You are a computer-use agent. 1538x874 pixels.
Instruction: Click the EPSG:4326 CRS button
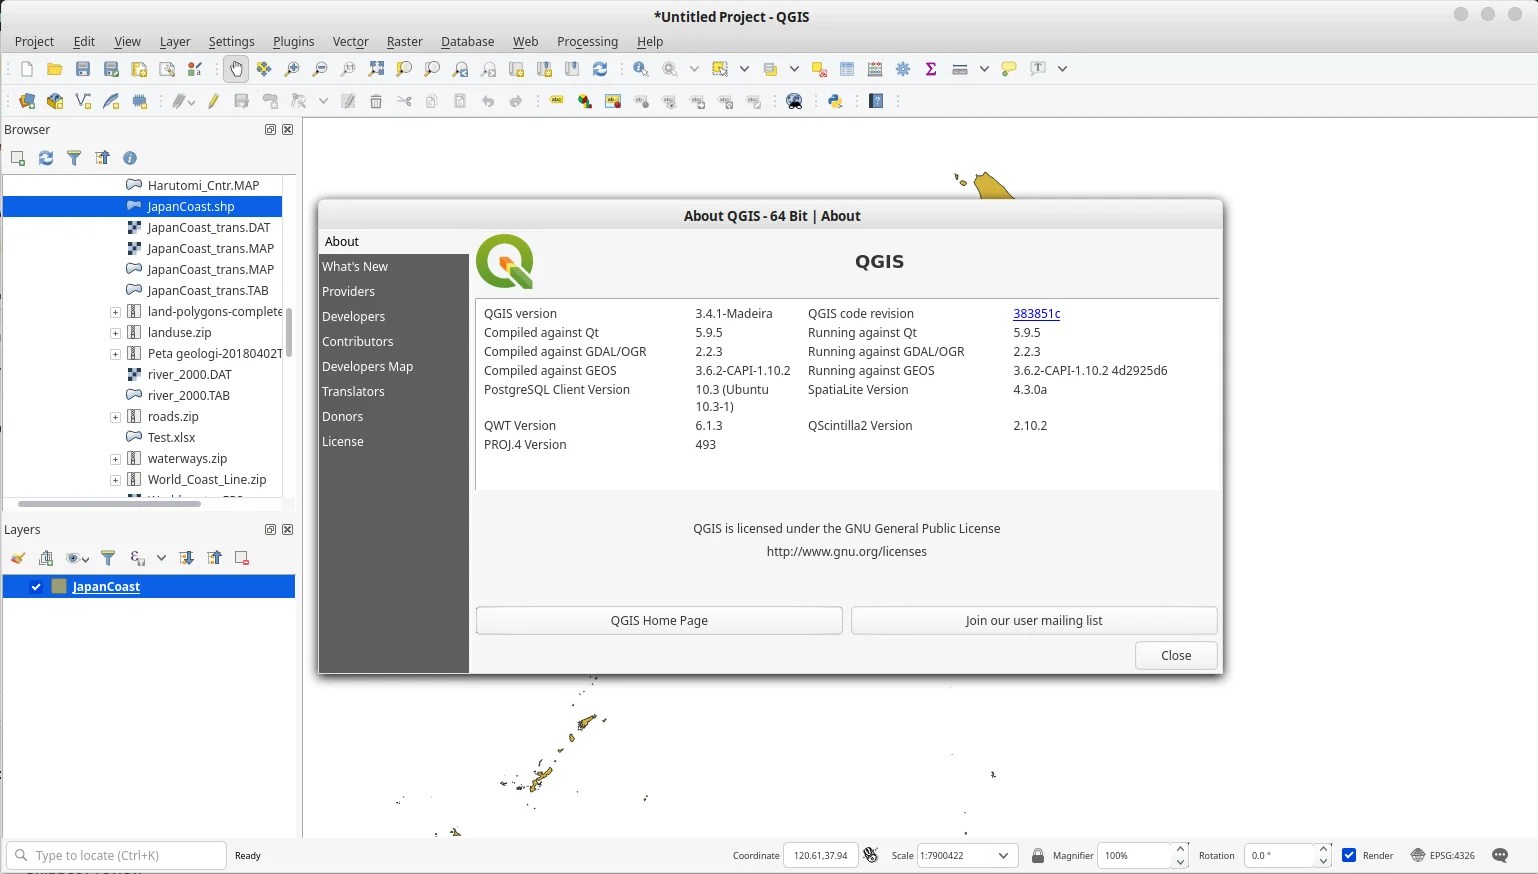click(x=1442, y=855)
